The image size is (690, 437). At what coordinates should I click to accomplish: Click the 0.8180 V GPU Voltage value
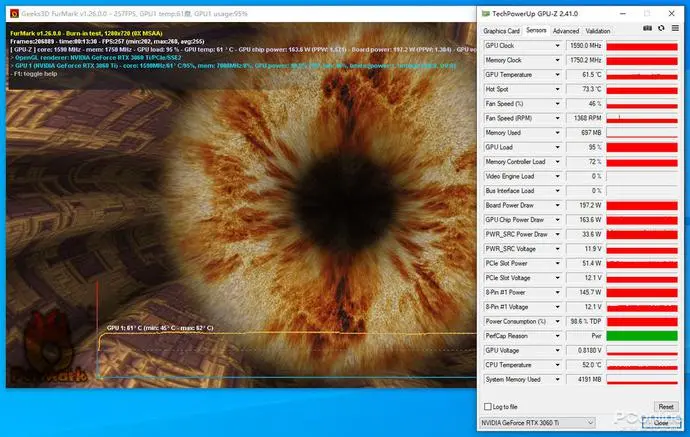585,351
